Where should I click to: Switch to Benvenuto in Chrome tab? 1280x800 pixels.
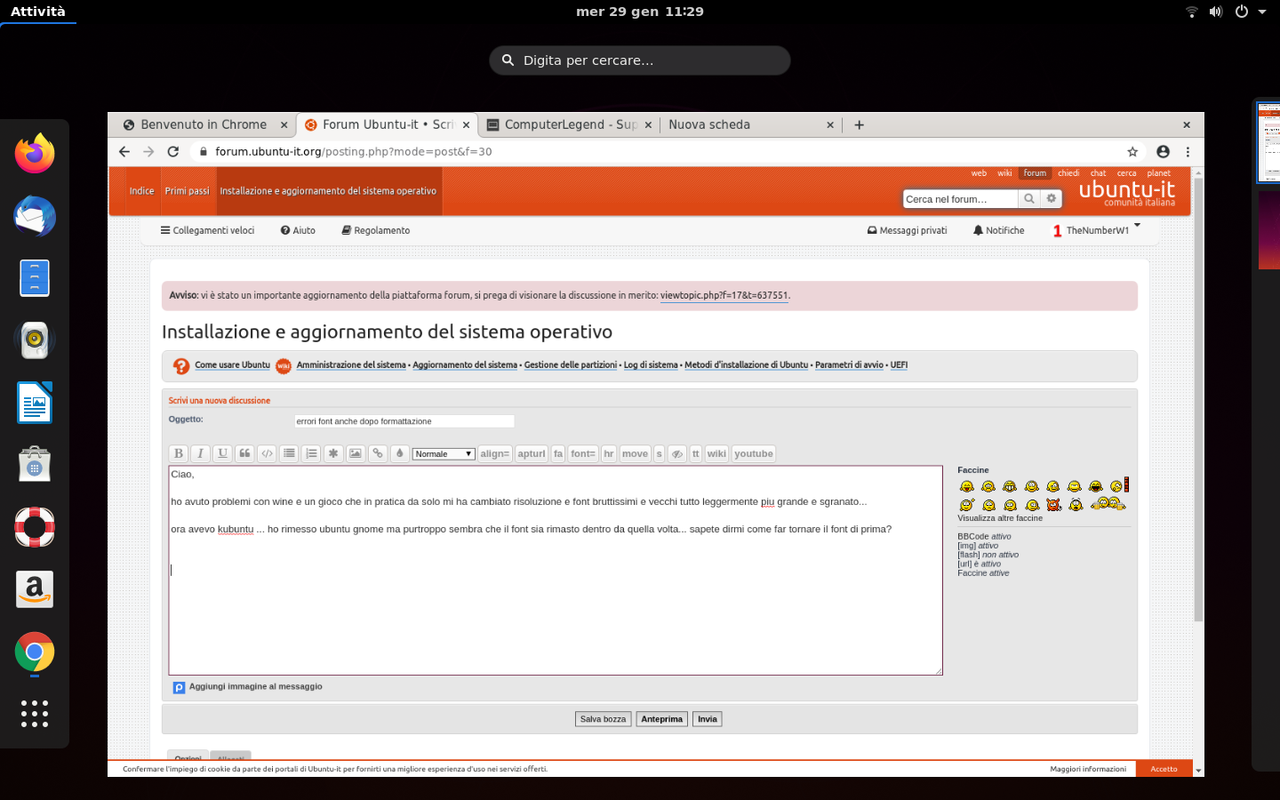click(203, 125)
